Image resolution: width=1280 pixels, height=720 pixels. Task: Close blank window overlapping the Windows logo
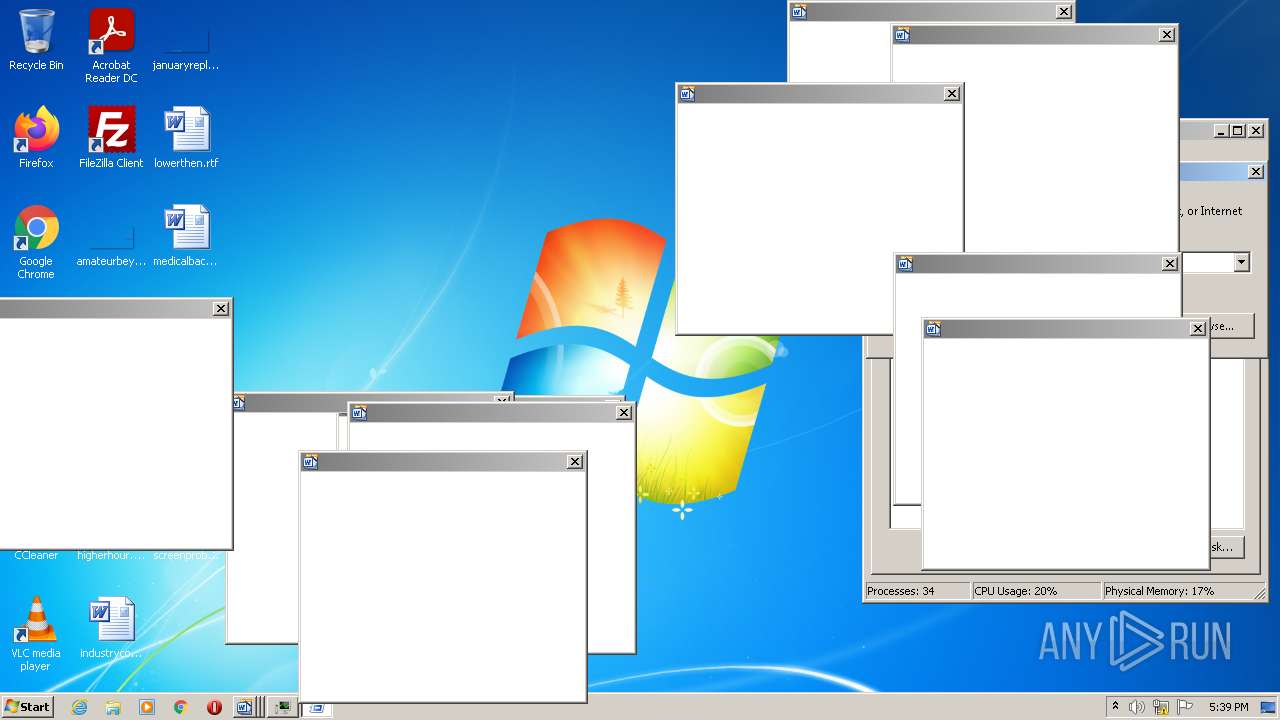coord(952,94)
